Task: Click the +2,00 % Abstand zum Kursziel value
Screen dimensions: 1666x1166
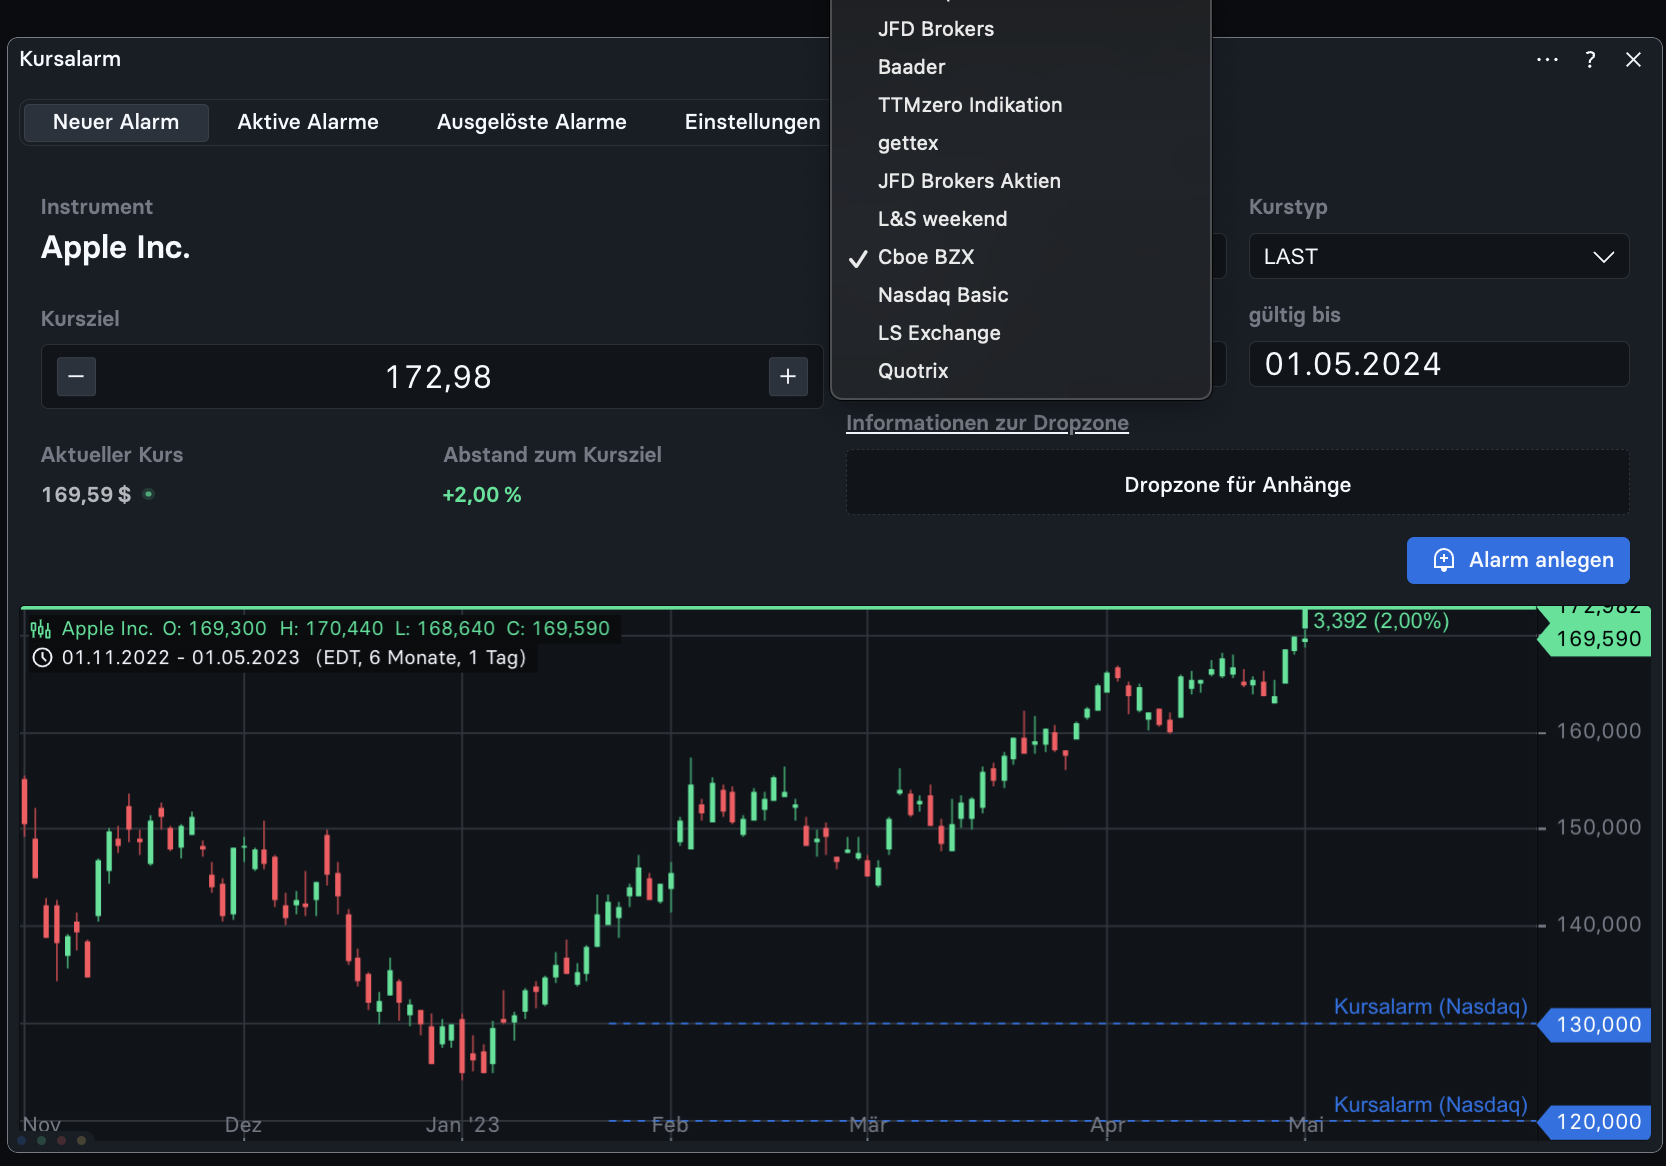Action: [482, 495]
